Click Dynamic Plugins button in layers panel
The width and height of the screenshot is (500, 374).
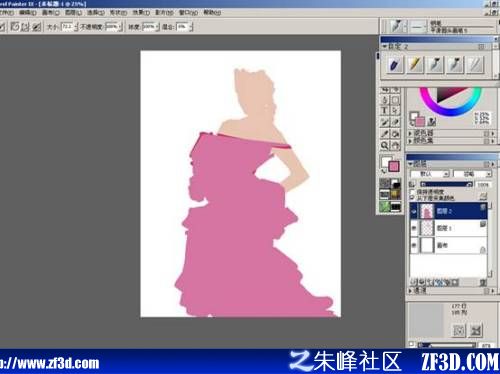point(422,283)
